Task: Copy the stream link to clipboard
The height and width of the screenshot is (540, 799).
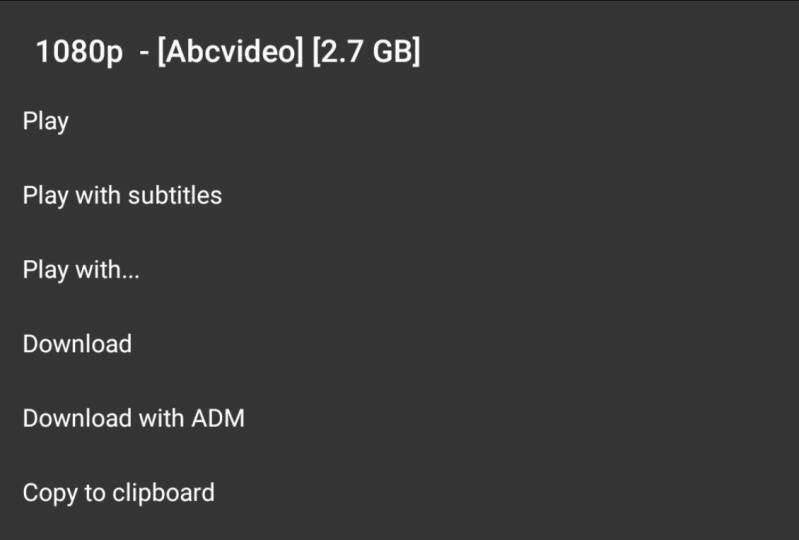Action: (118, 492)
